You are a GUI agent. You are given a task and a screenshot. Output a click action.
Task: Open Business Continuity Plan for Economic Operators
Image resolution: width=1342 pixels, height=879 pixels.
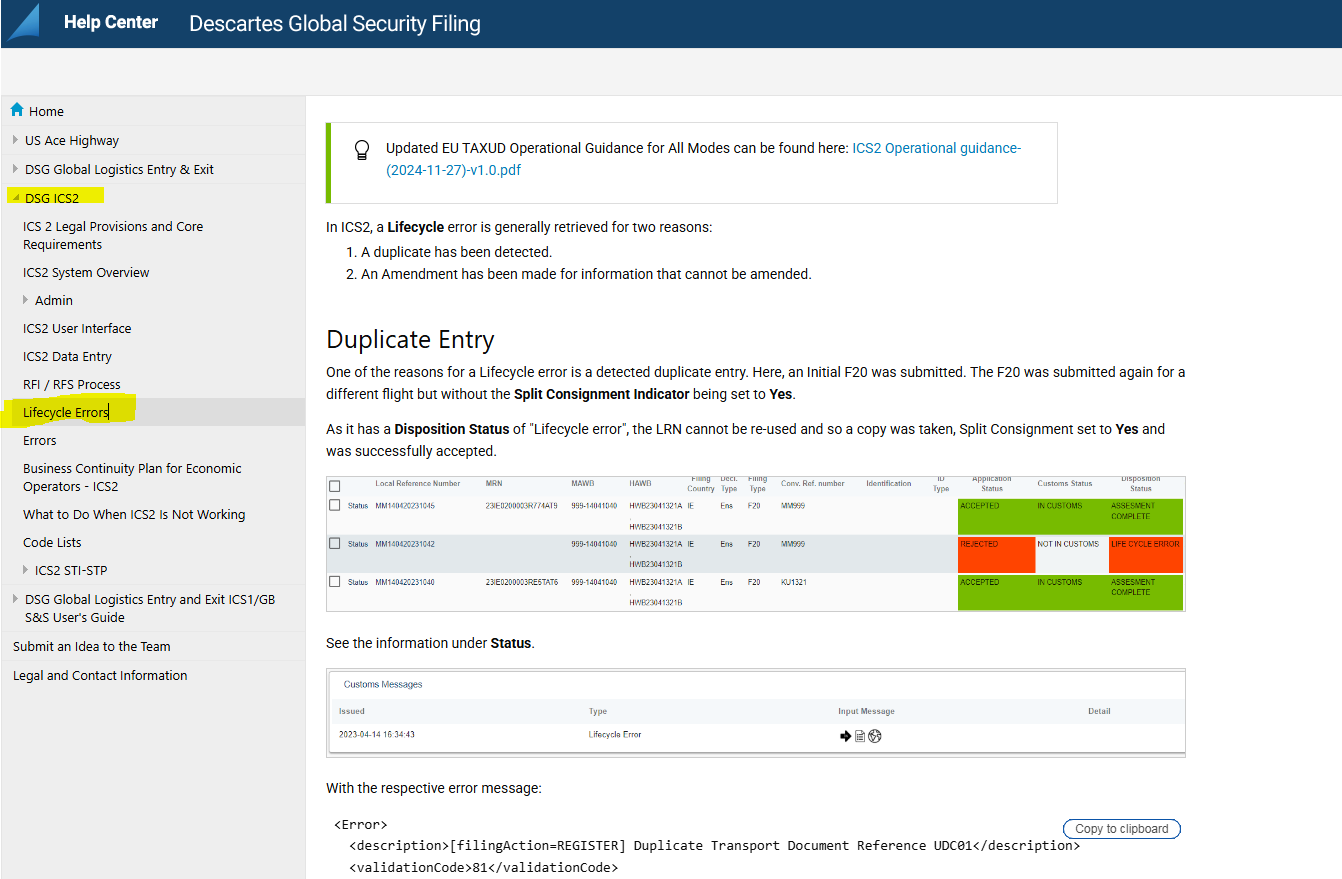pos(132,477)
